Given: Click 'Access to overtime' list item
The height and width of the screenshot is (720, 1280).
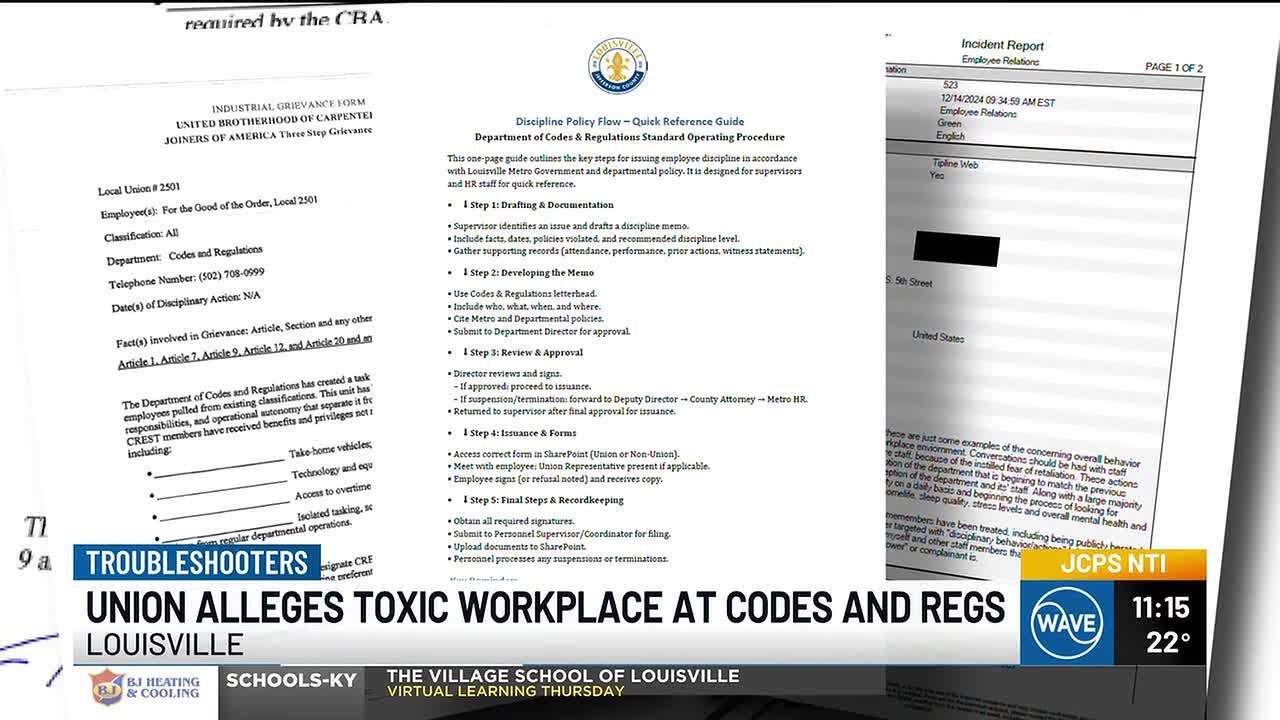Looking at the screenshot, I should click(x=334, y=492).
